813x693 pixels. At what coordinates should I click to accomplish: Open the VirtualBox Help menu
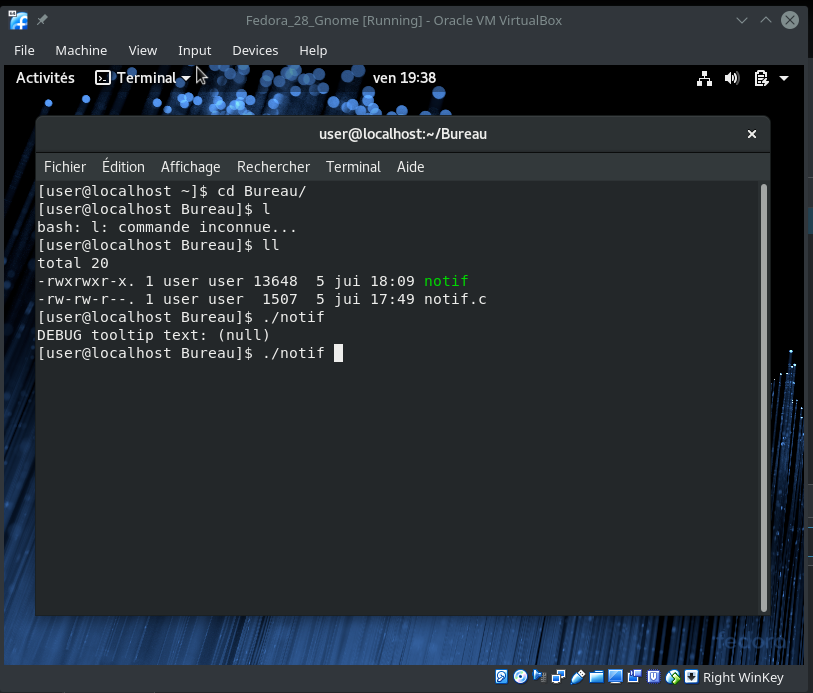tap(313, 50)
